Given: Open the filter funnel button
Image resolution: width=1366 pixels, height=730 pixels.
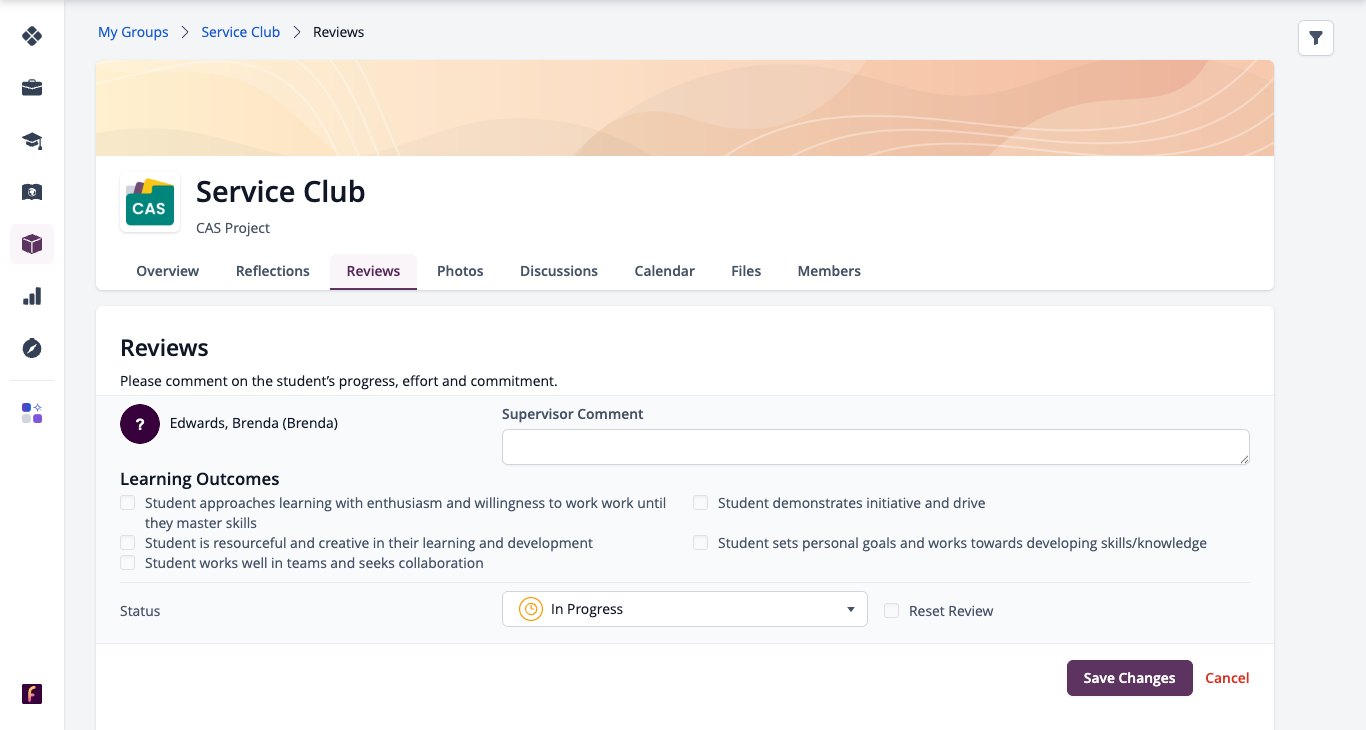Looking at the screenshot, I should (x=1316, y=38).
